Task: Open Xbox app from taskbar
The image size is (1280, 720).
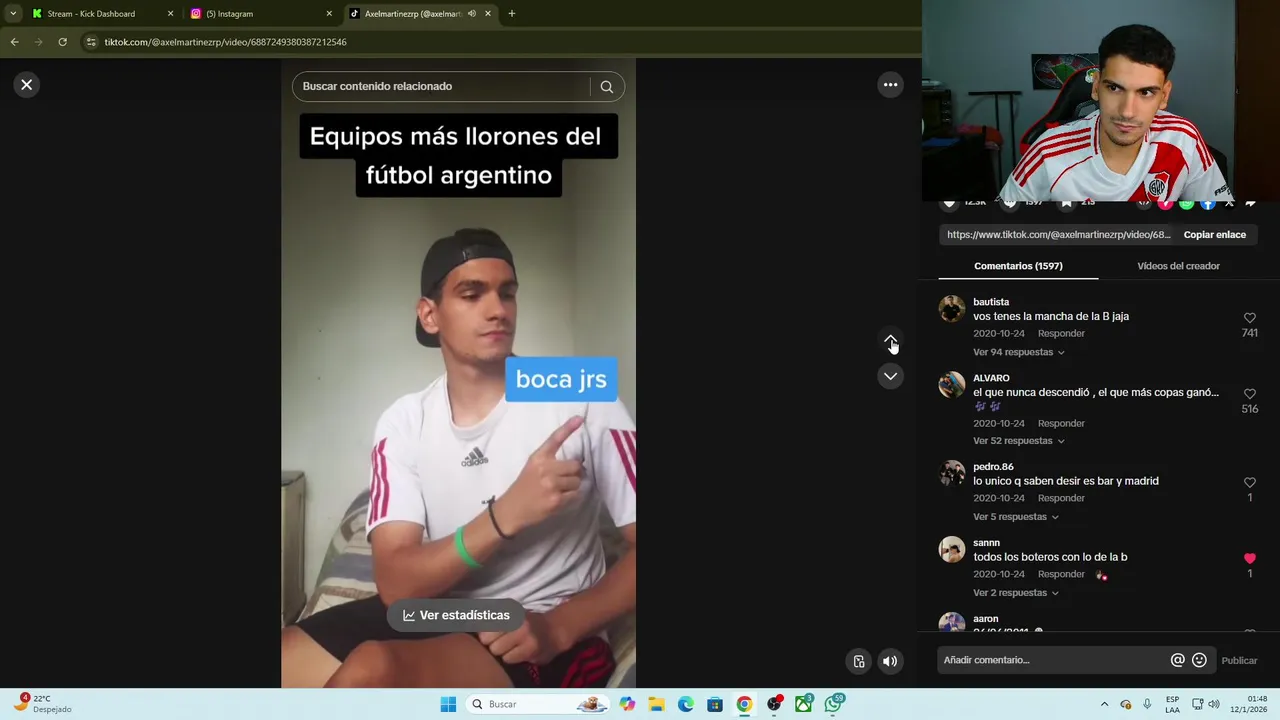Action: 803,704
